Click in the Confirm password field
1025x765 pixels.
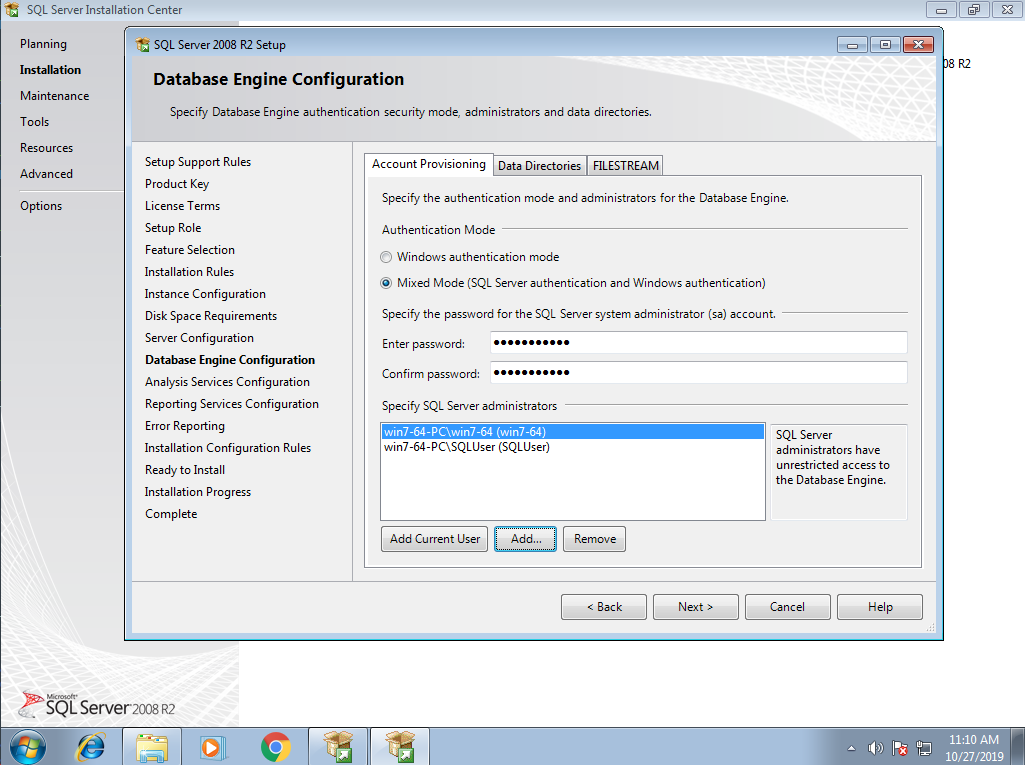click(698, 373)
